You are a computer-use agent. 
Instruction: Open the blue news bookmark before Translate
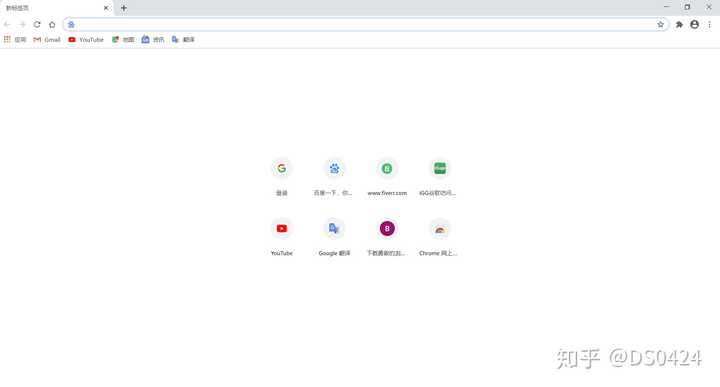pyautogui.click(x=153, y=39)
